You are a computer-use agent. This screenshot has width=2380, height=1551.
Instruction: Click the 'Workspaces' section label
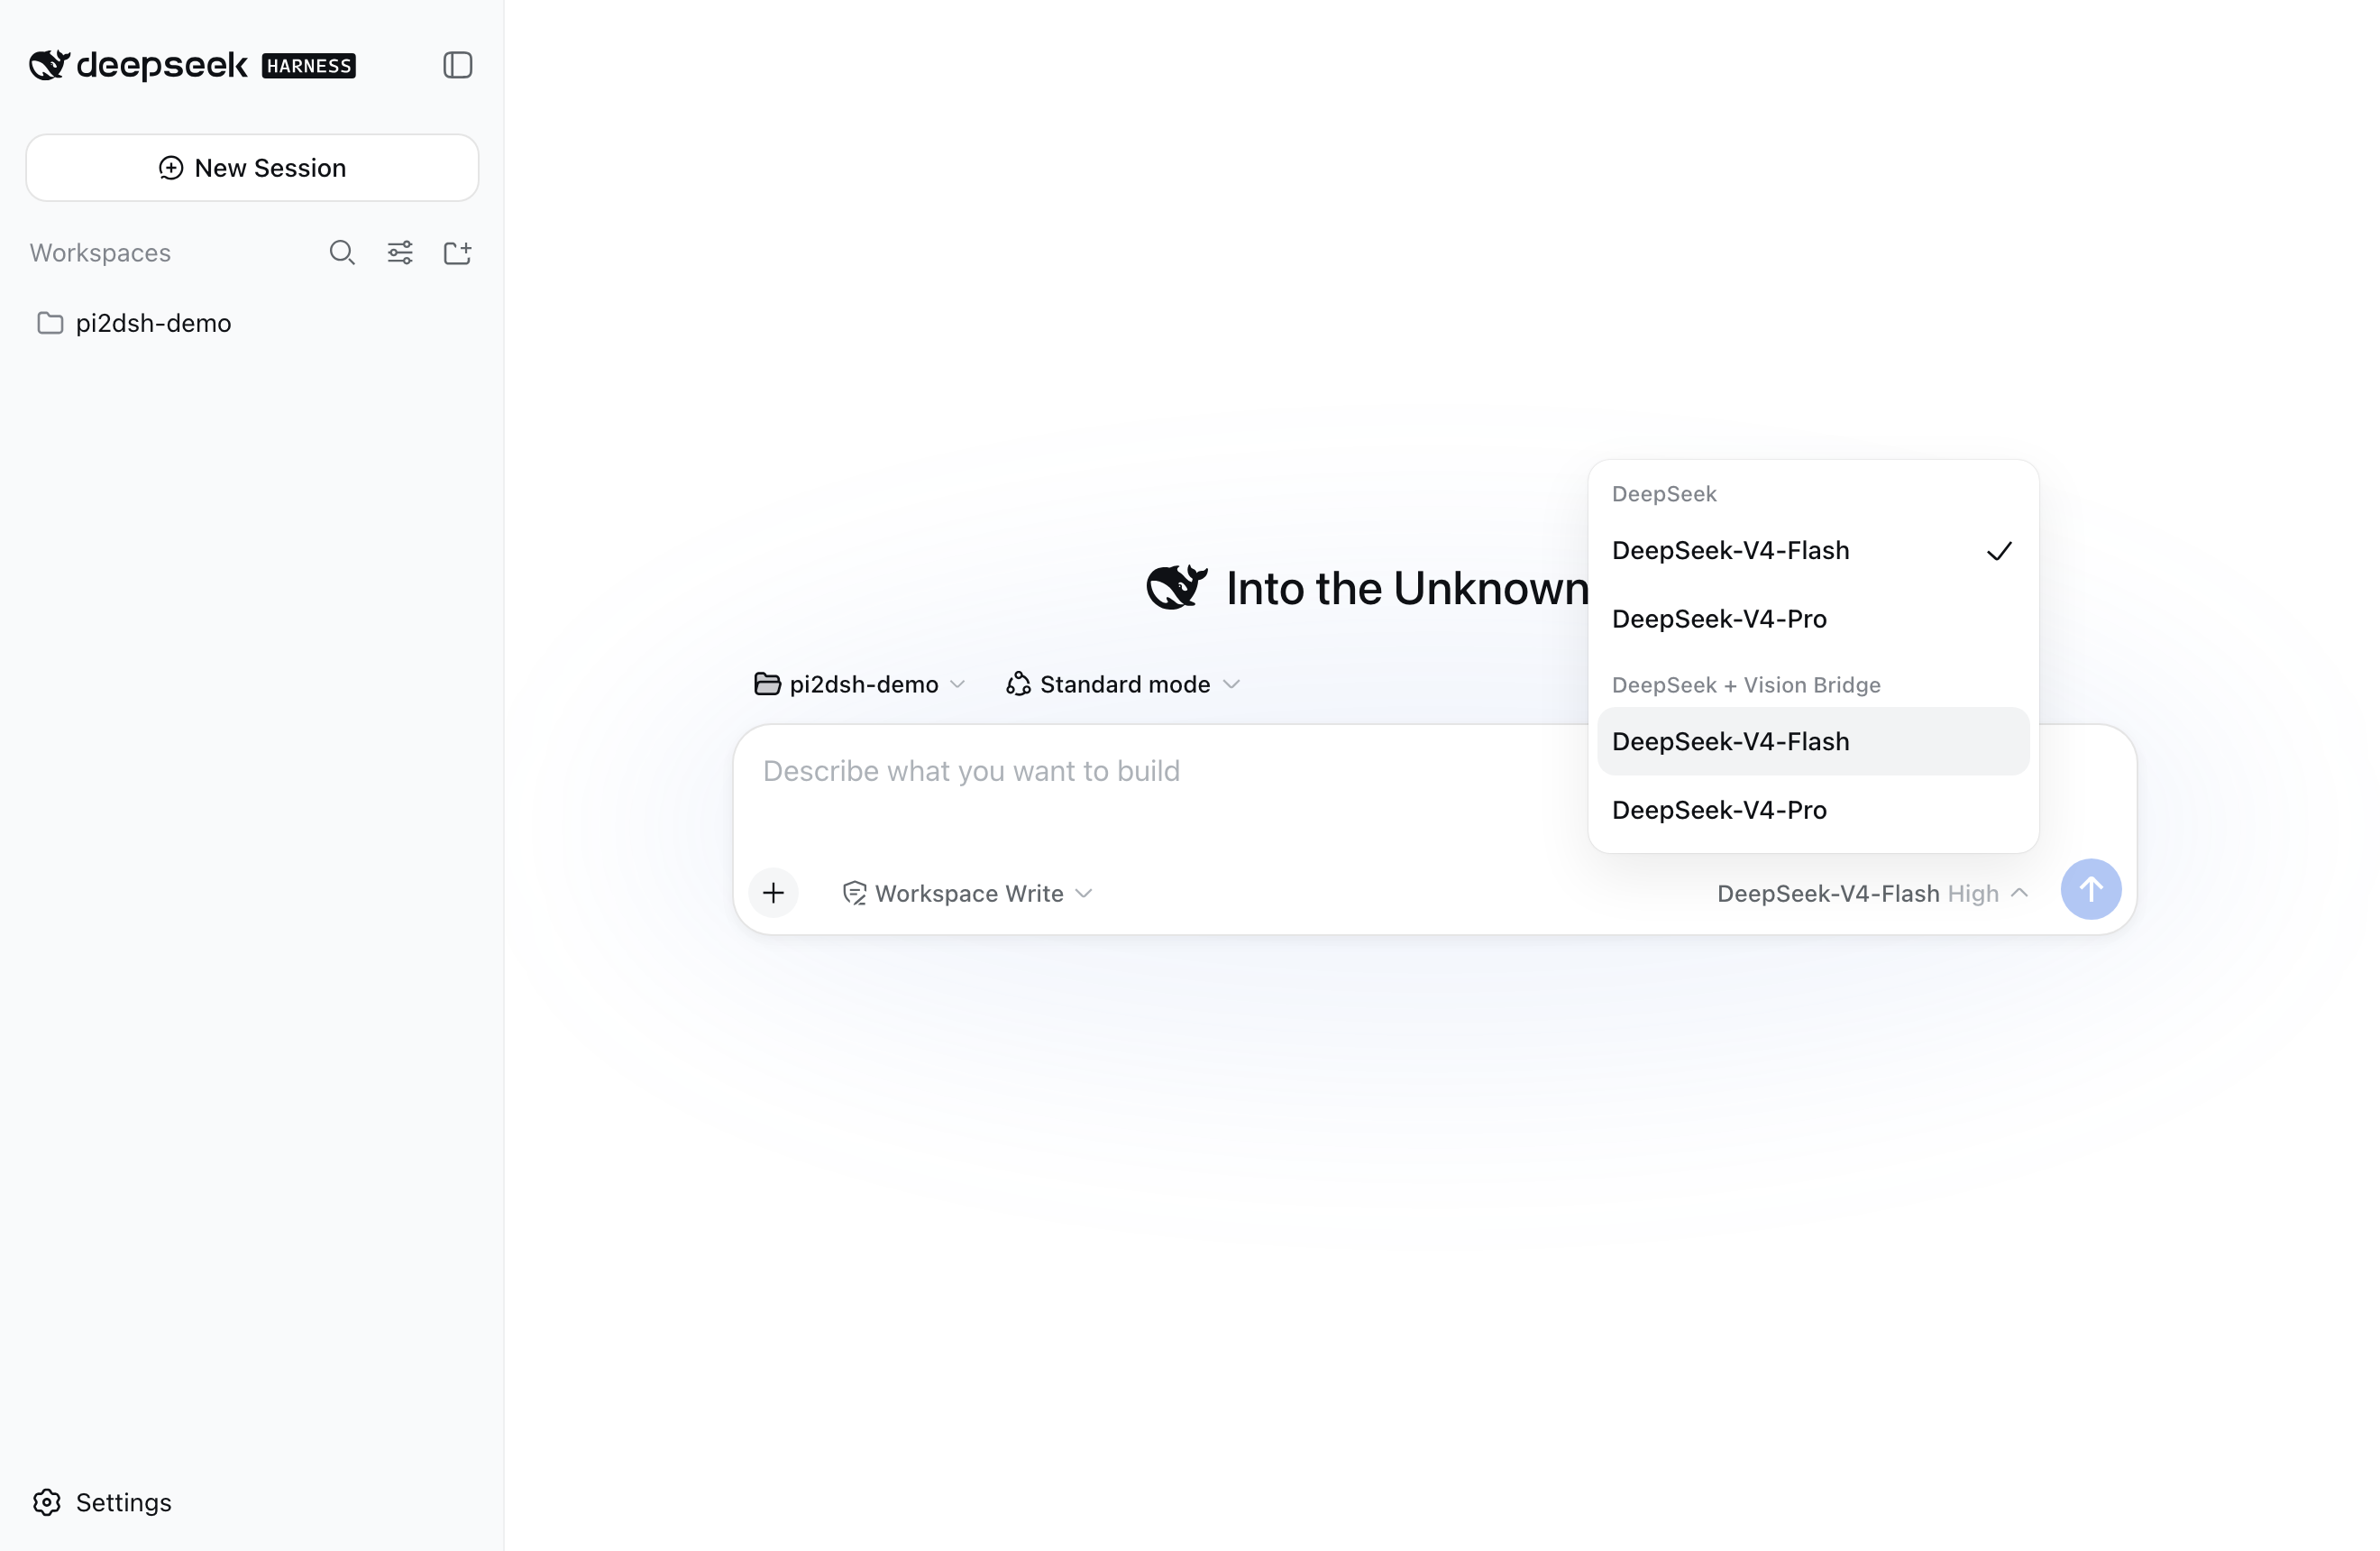[100, 253]
